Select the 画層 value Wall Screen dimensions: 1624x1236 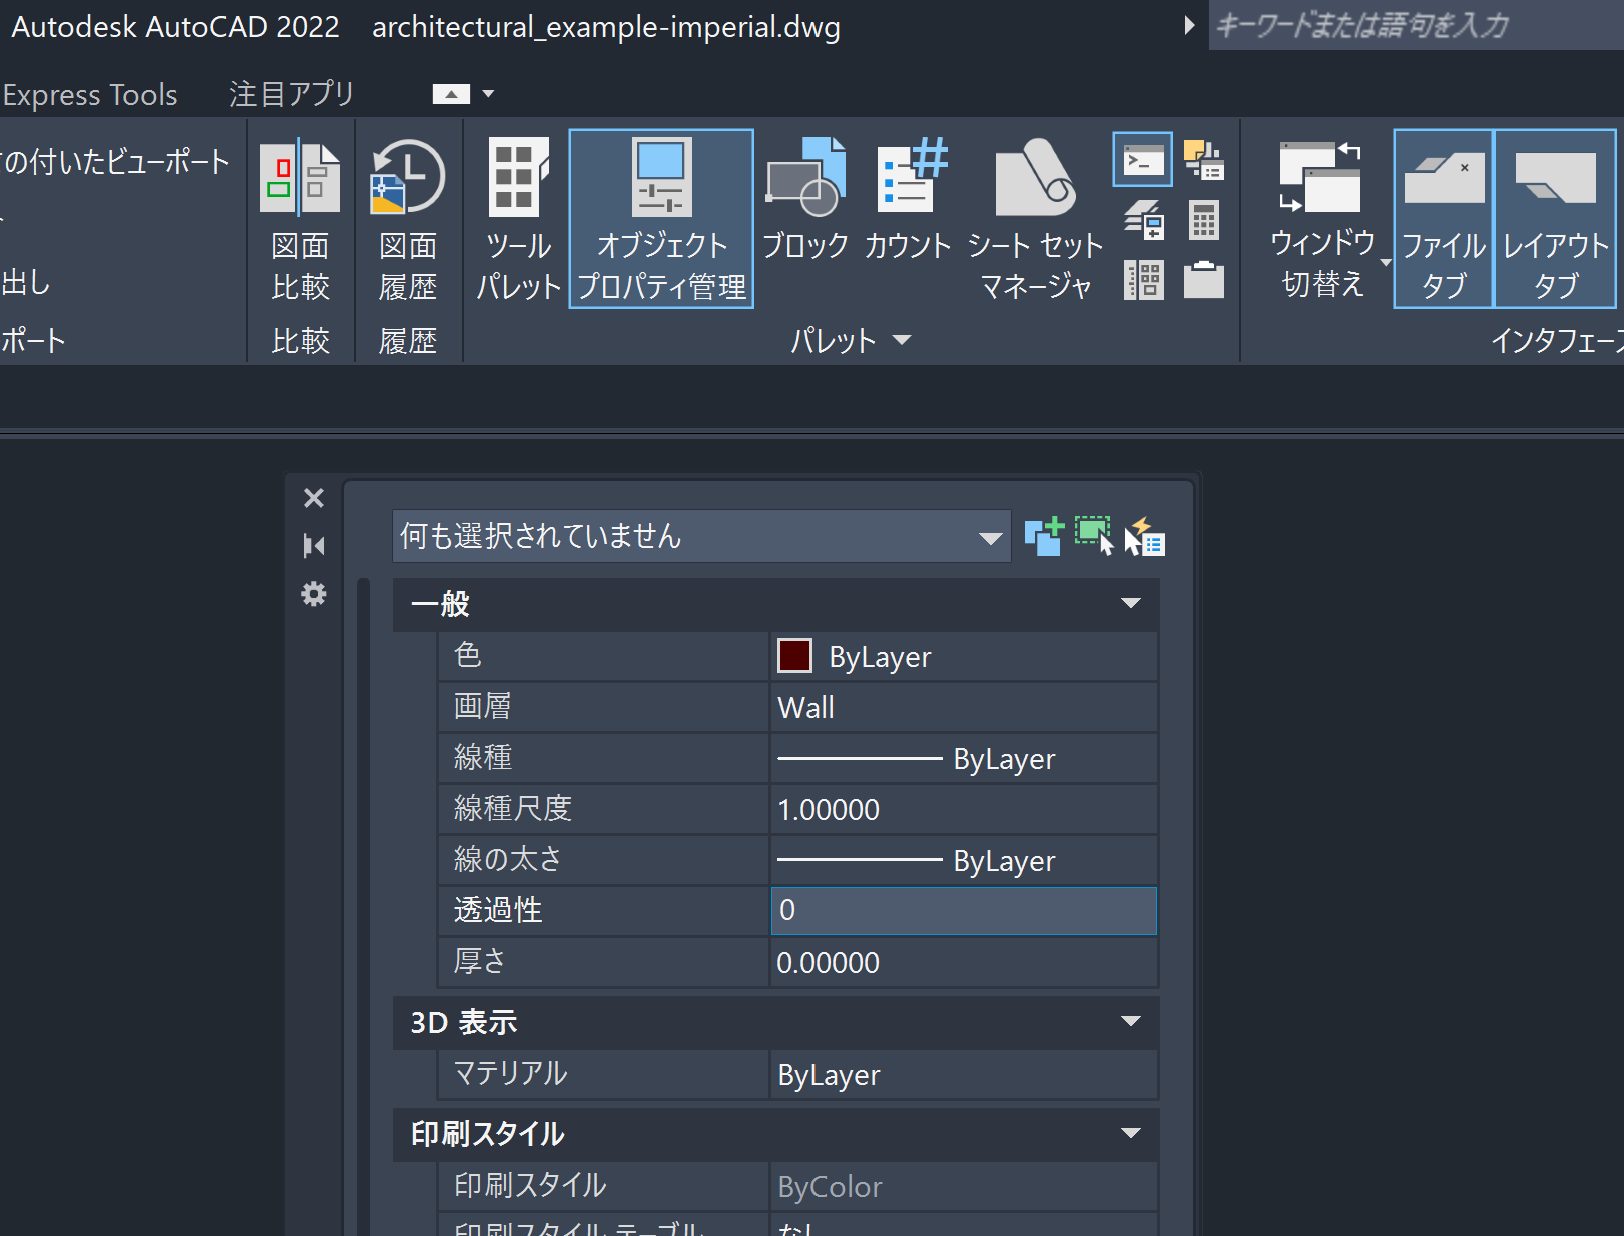[963, 707]
